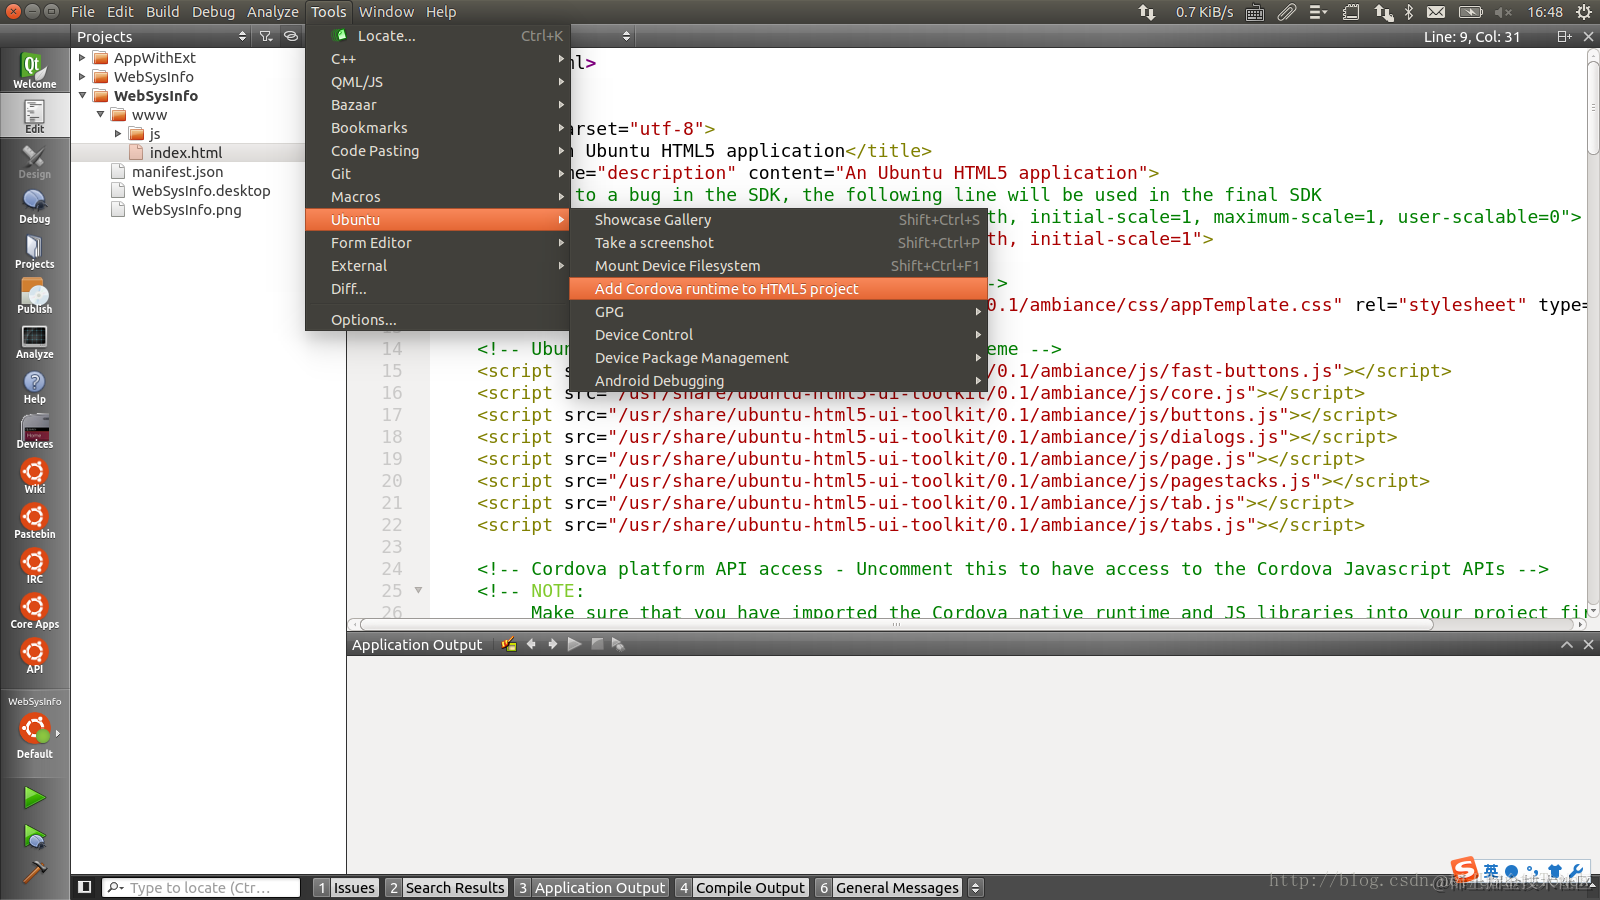
Task: Expand GPG submenu
Action: [x=778, y=312]
